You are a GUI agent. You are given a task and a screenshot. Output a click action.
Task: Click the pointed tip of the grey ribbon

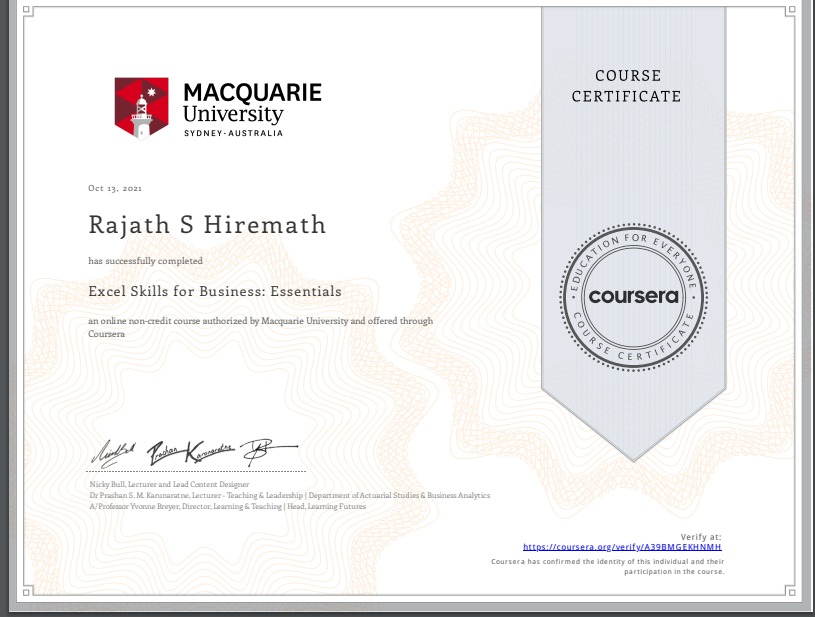pos(633,455)
